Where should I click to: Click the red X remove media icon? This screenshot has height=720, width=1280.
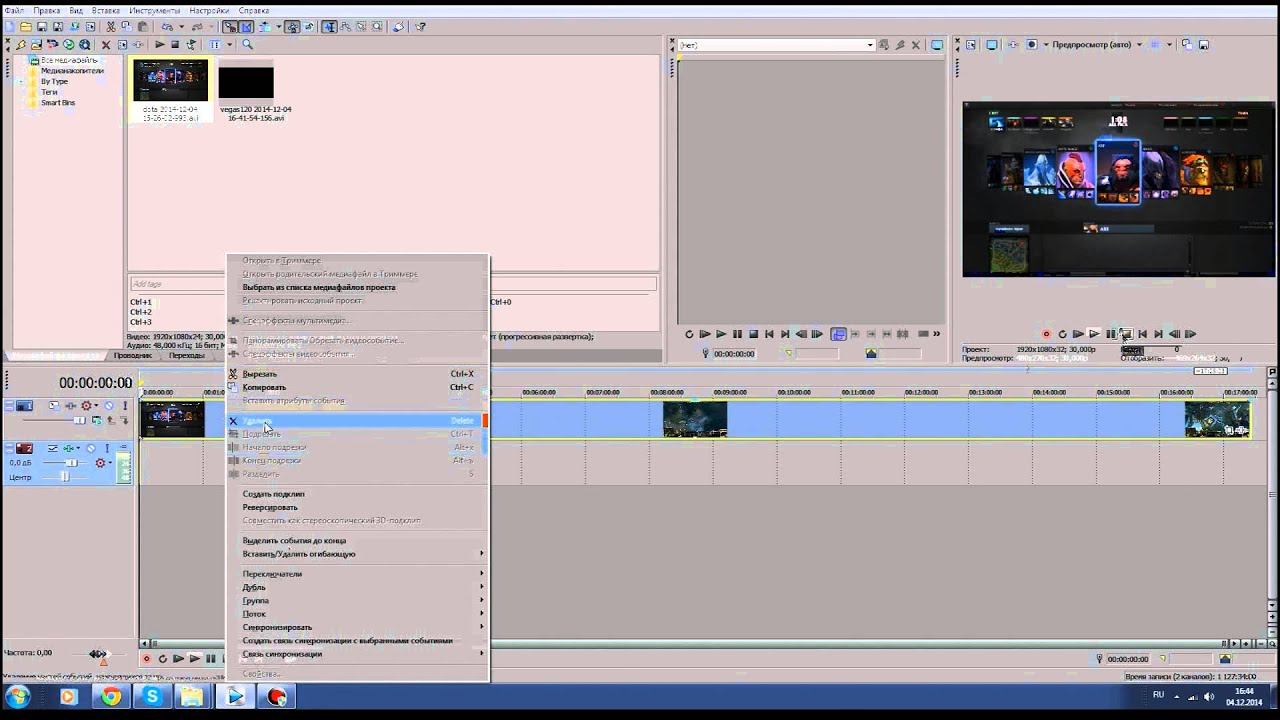click(105, 45)
